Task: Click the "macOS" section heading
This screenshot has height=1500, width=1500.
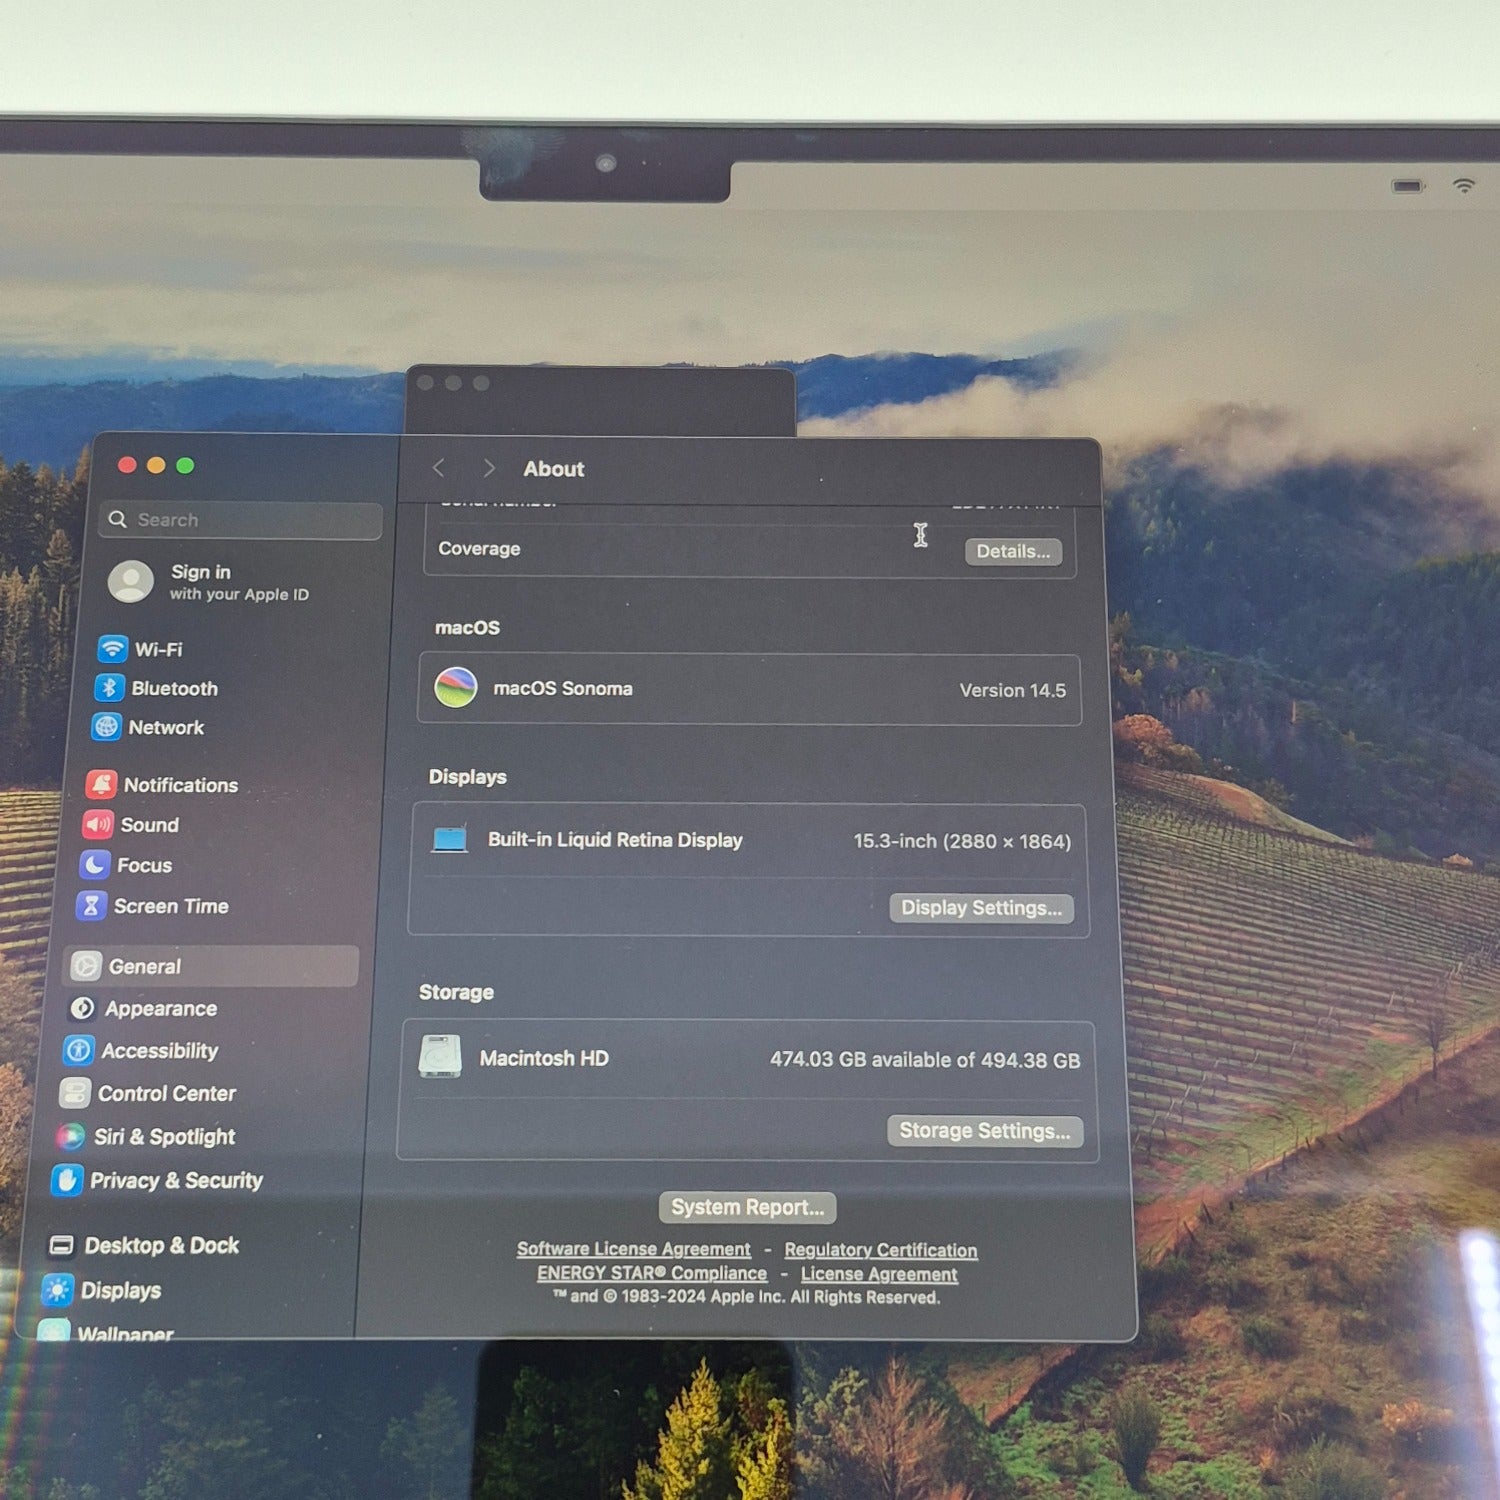Action: [x=467, y=627]
